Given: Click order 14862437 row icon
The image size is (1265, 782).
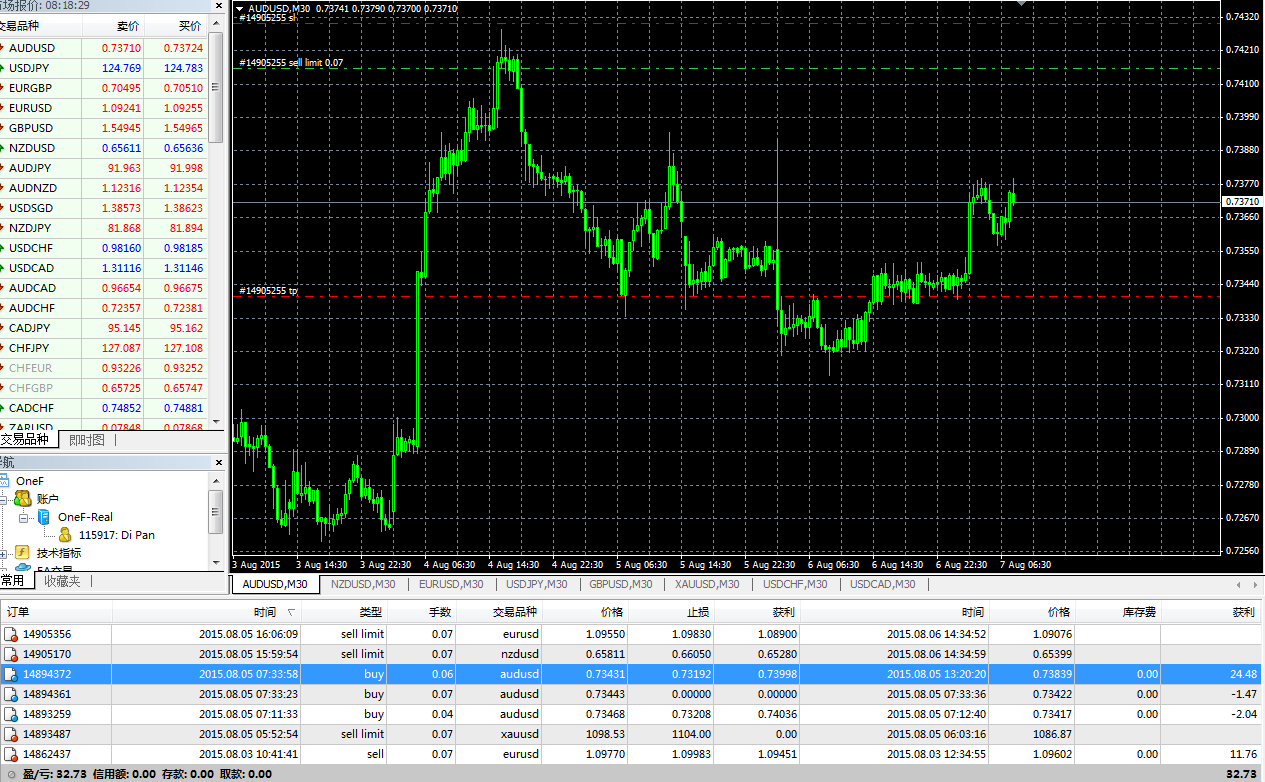Looking at the screenshot, I should (11, 754).
